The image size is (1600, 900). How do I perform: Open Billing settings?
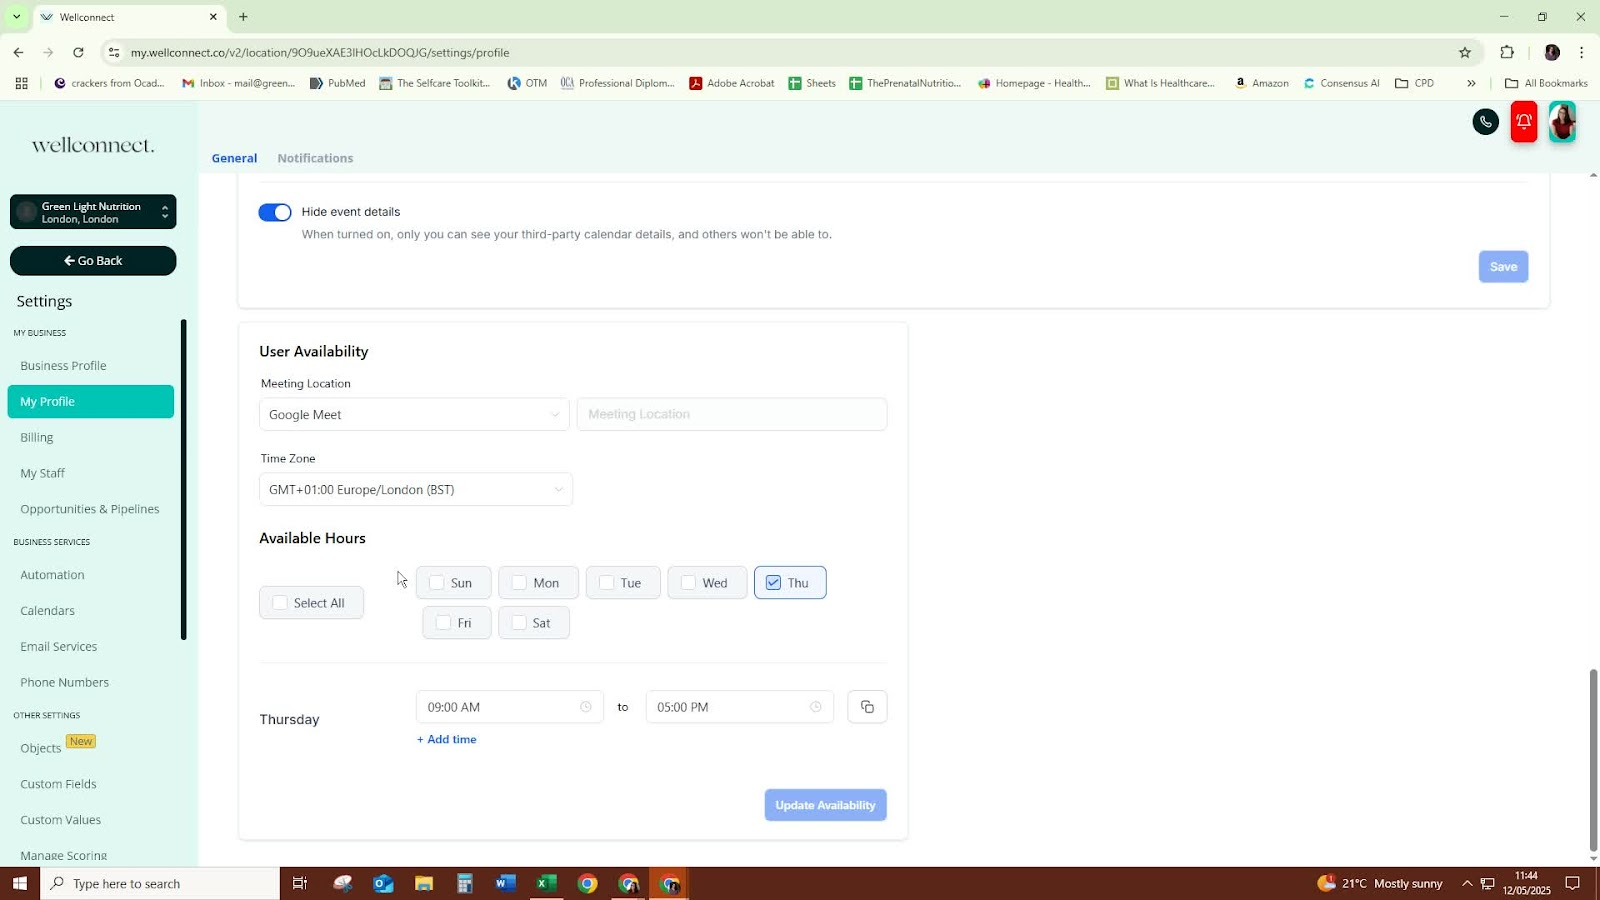[x=37, y=438]
